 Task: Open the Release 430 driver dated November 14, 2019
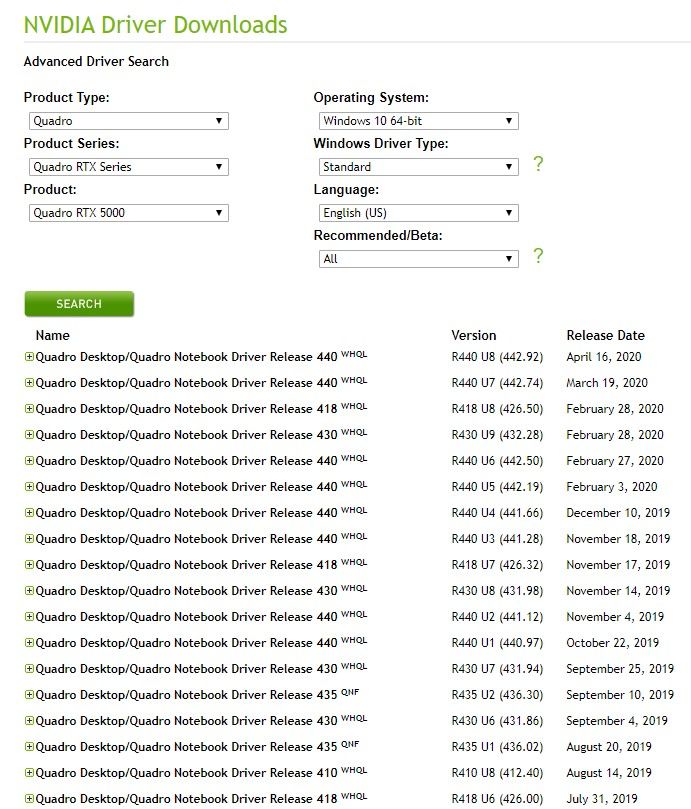pyautogui.click(x=186, y=591)
